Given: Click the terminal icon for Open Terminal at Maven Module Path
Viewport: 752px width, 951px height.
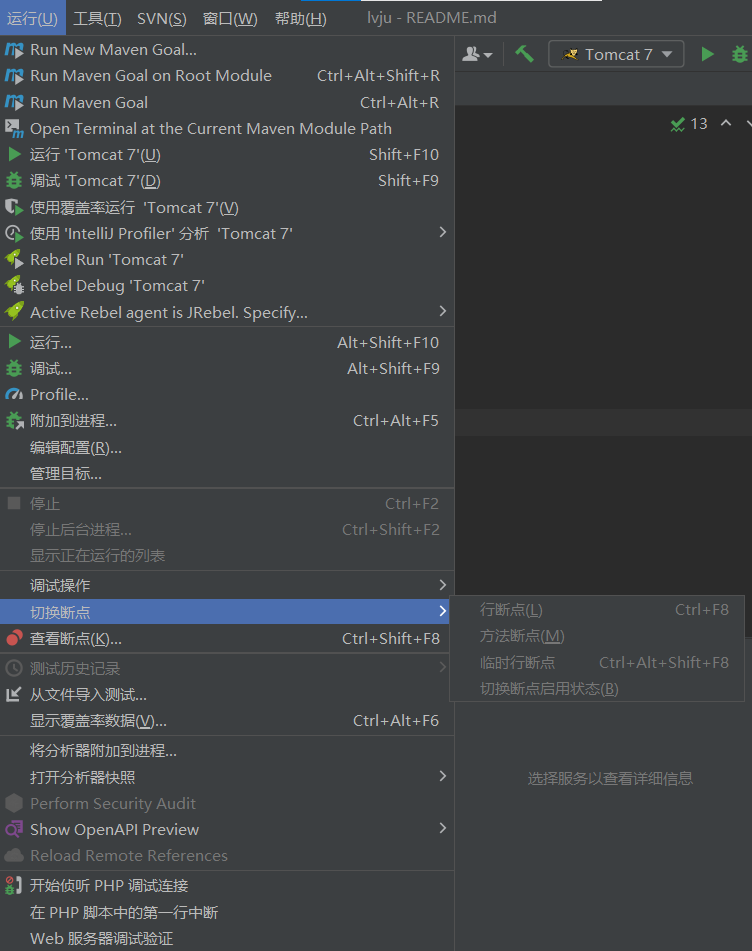Looking at the screenshot, I should tap(14, 129).
